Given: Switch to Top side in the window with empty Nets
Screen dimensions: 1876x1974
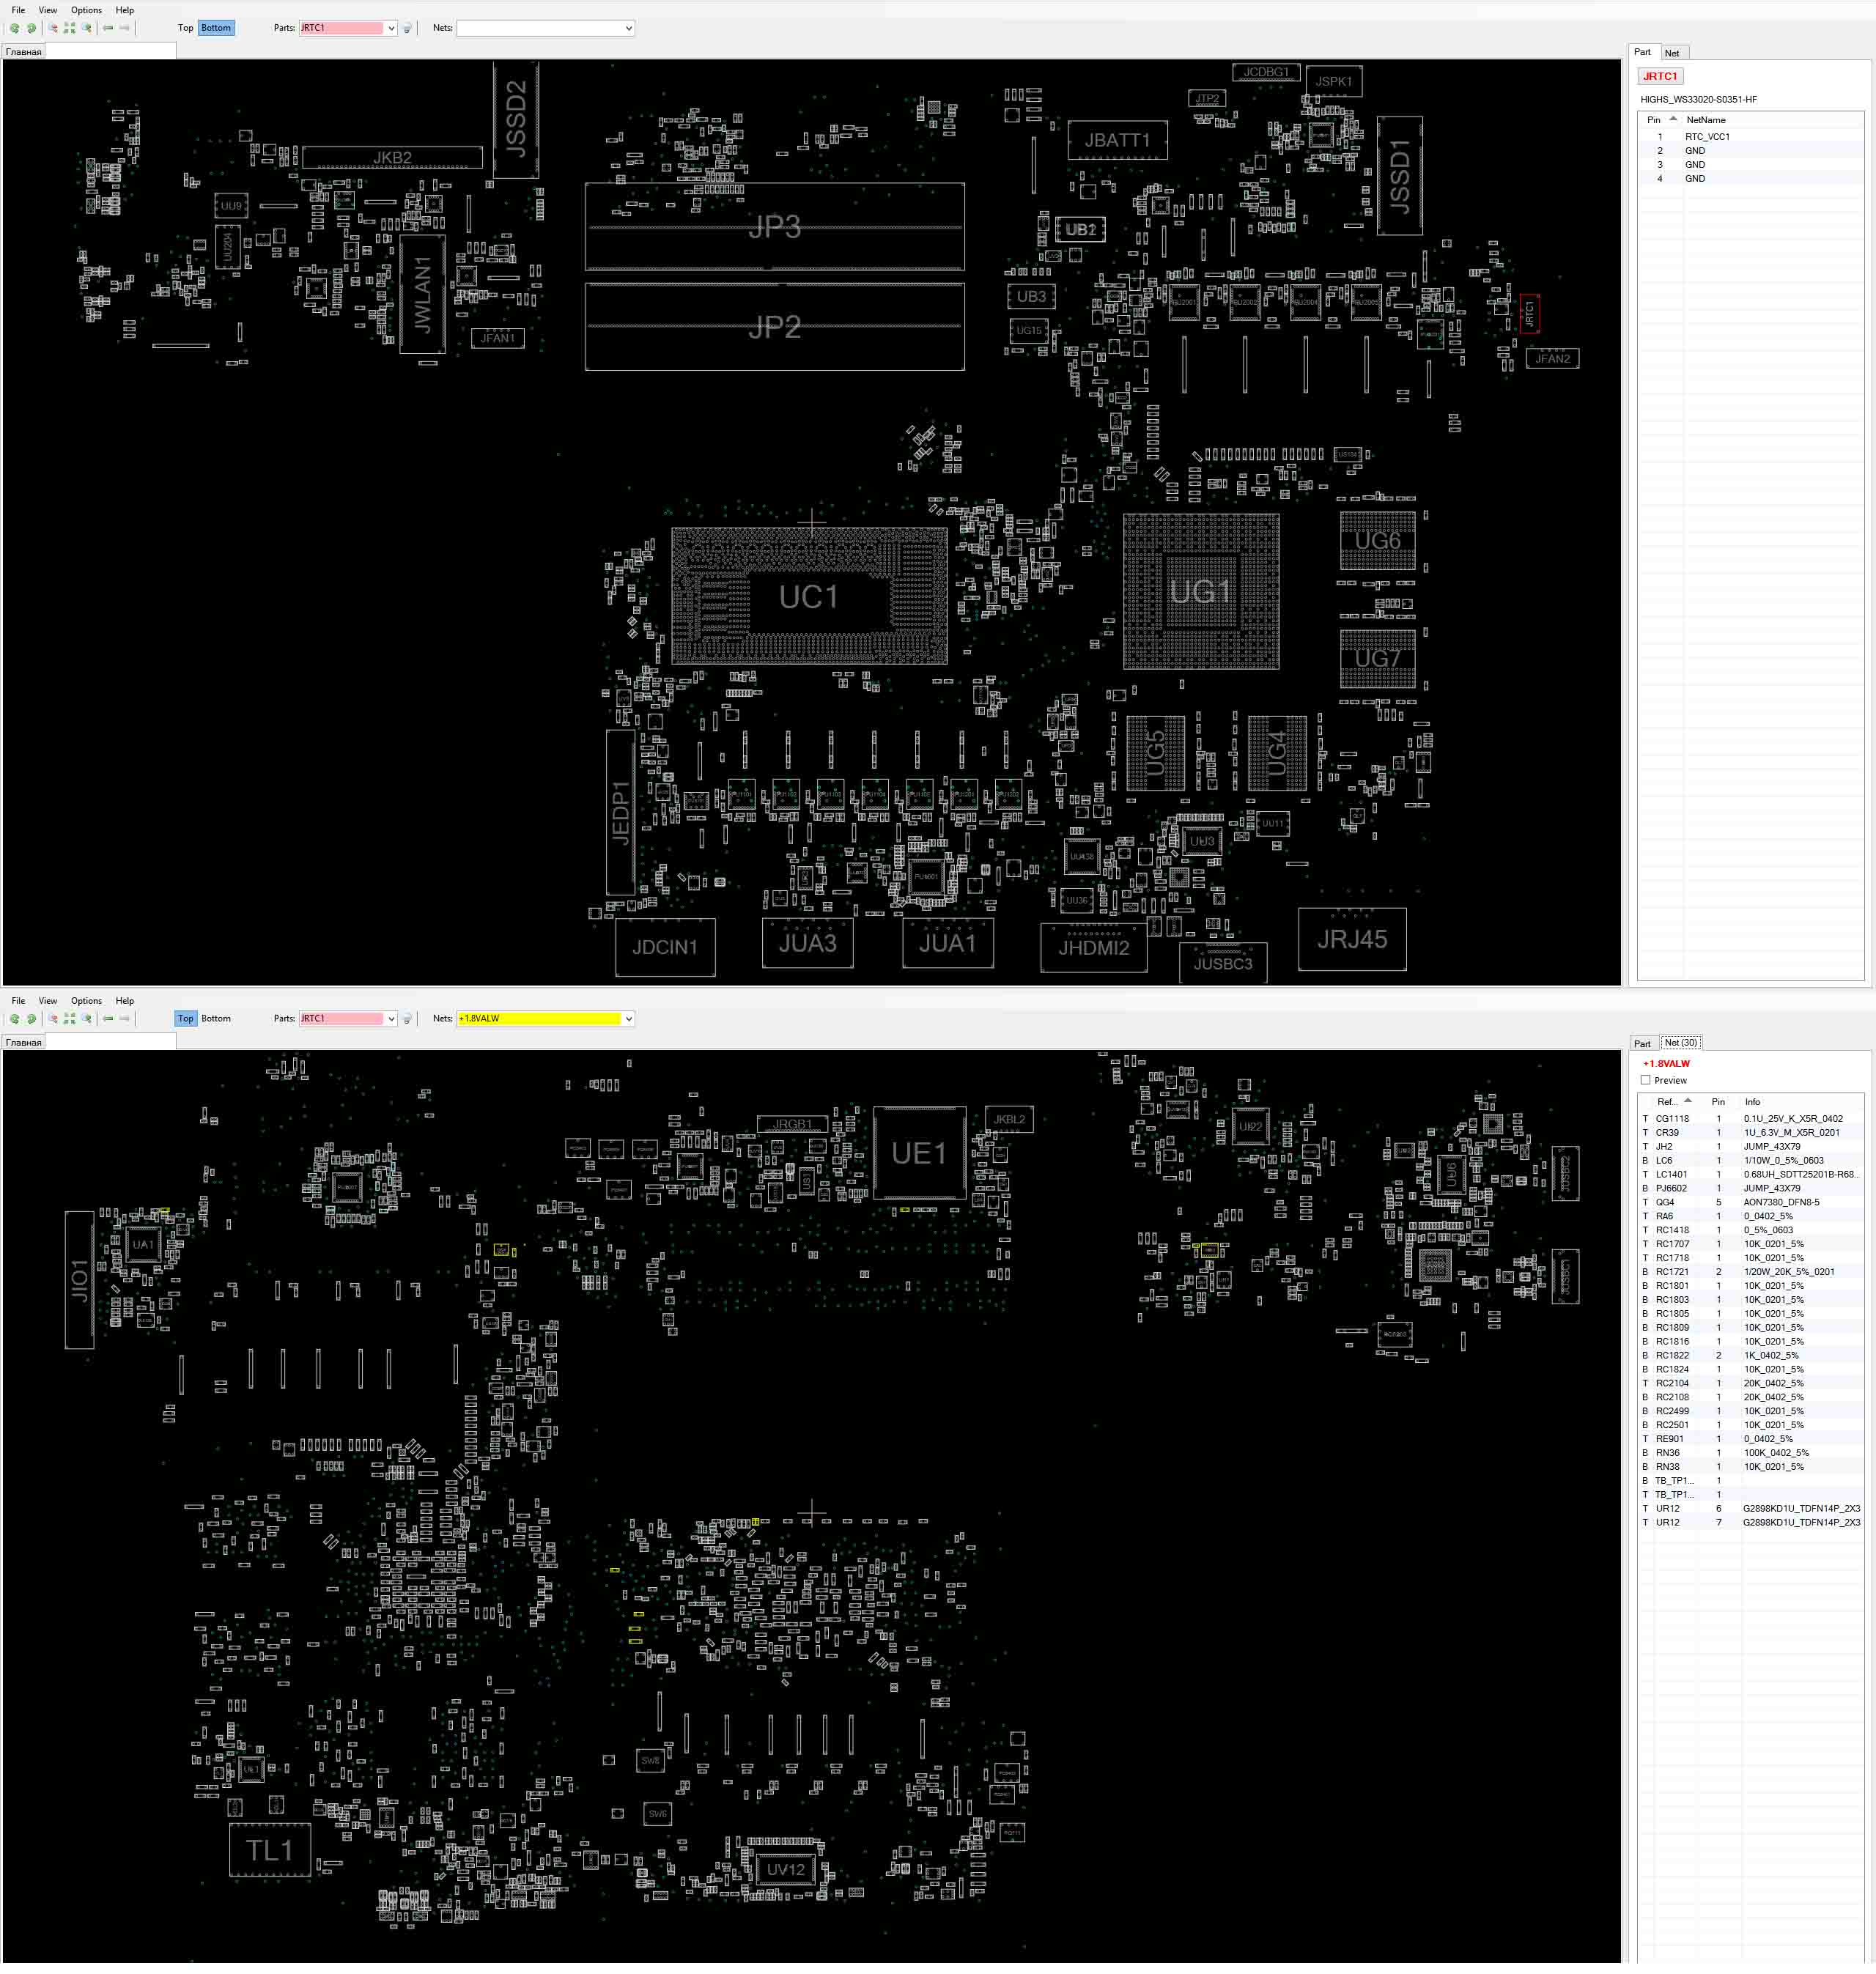Looking at the screenshot, I should click(x=185, y=28).
